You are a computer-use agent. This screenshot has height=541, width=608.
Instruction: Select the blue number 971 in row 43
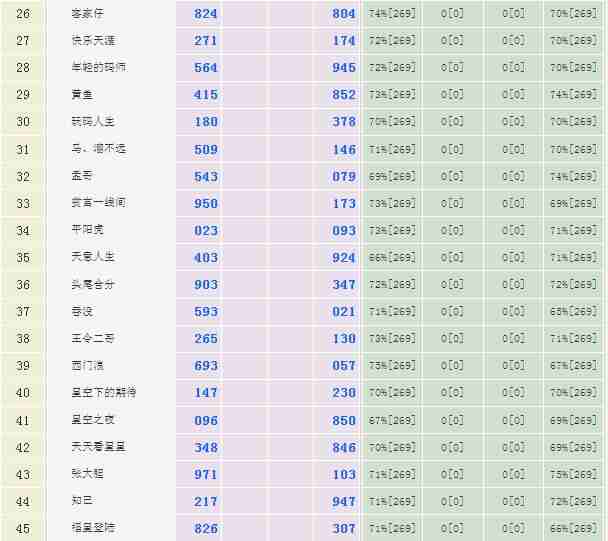[206, 474]
